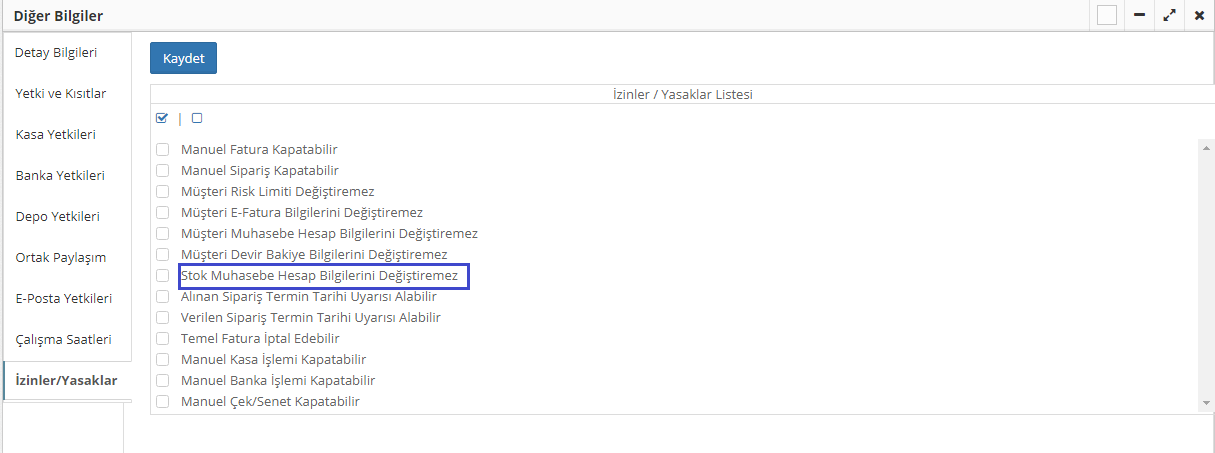1215x453 pixels.
Task: Close the Diğer Bilgiler panel
Action: click(x=1199, y=16)
